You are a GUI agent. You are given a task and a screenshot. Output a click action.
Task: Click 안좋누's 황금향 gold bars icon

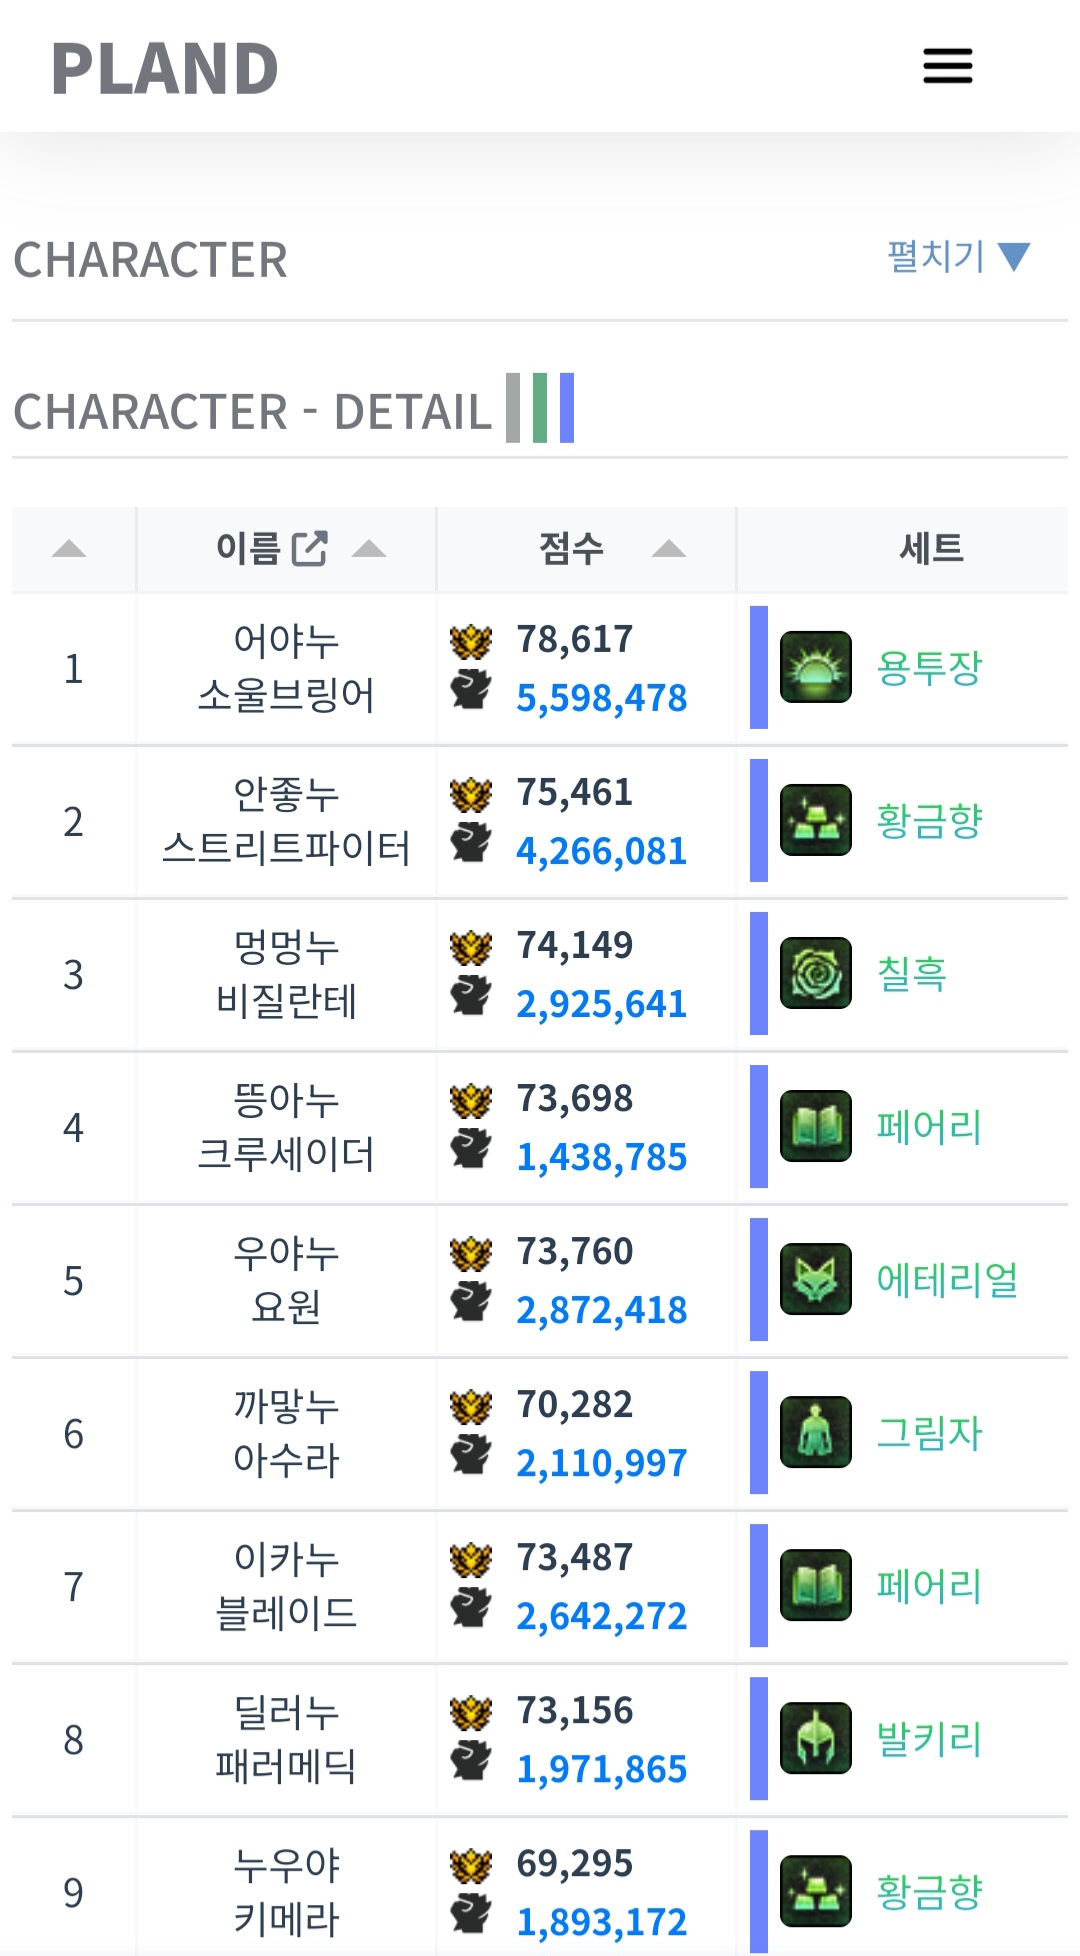[815, 820]
